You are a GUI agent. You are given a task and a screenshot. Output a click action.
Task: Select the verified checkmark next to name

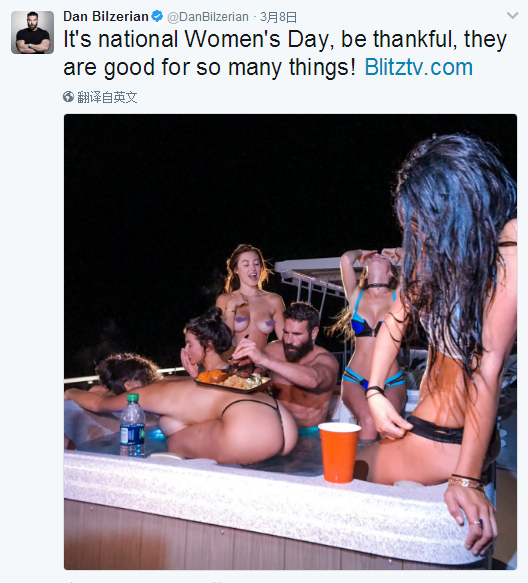[x=158, y=16]
